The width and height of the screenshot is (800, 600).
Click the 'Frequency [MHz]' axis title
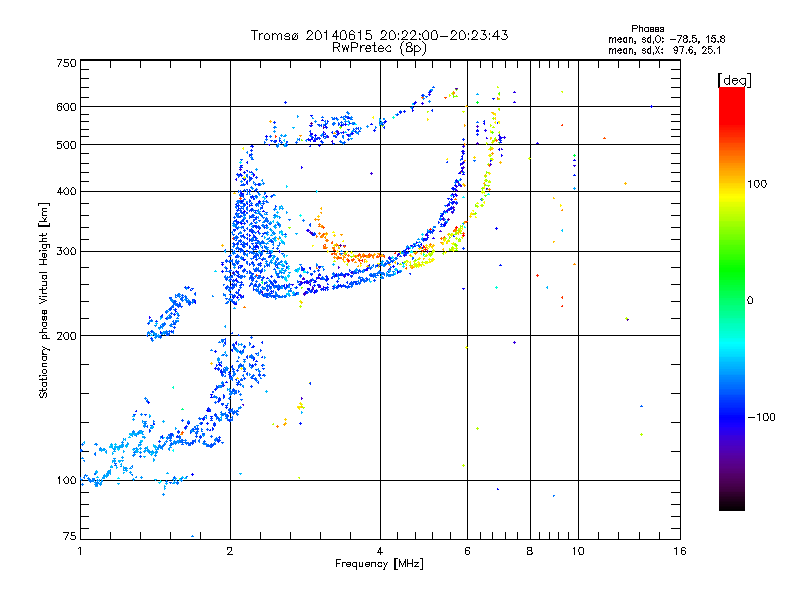[379, 564]
